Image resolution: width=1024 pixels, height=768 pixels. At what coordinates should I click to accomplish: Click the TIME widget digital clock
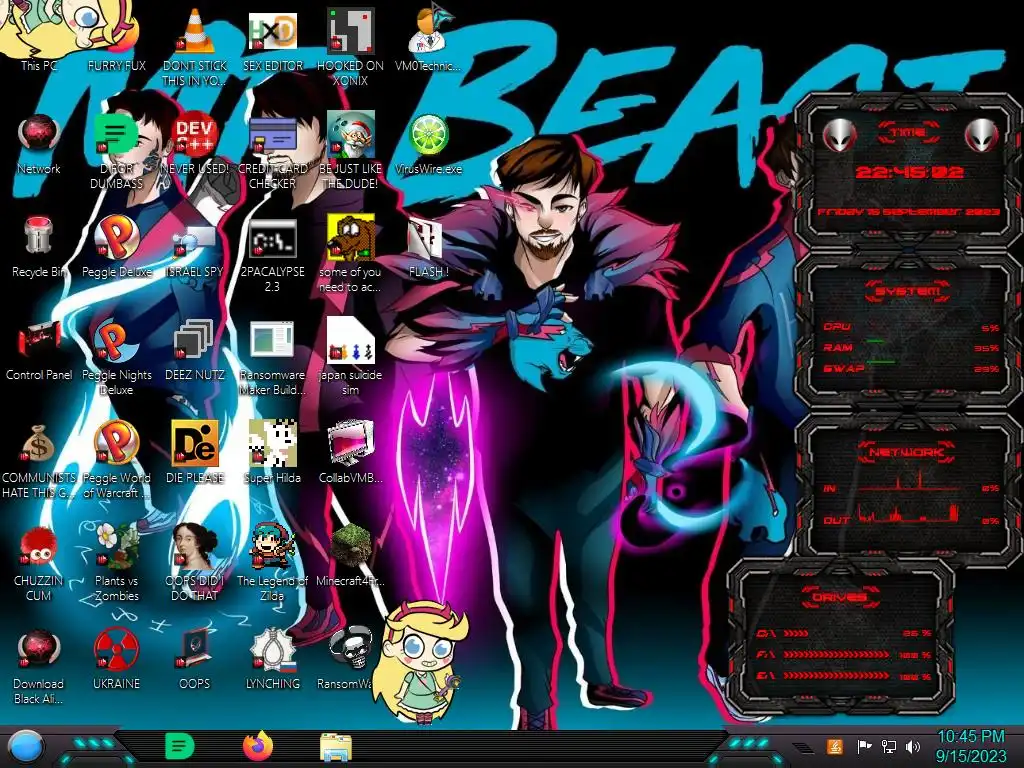[909, 172]
